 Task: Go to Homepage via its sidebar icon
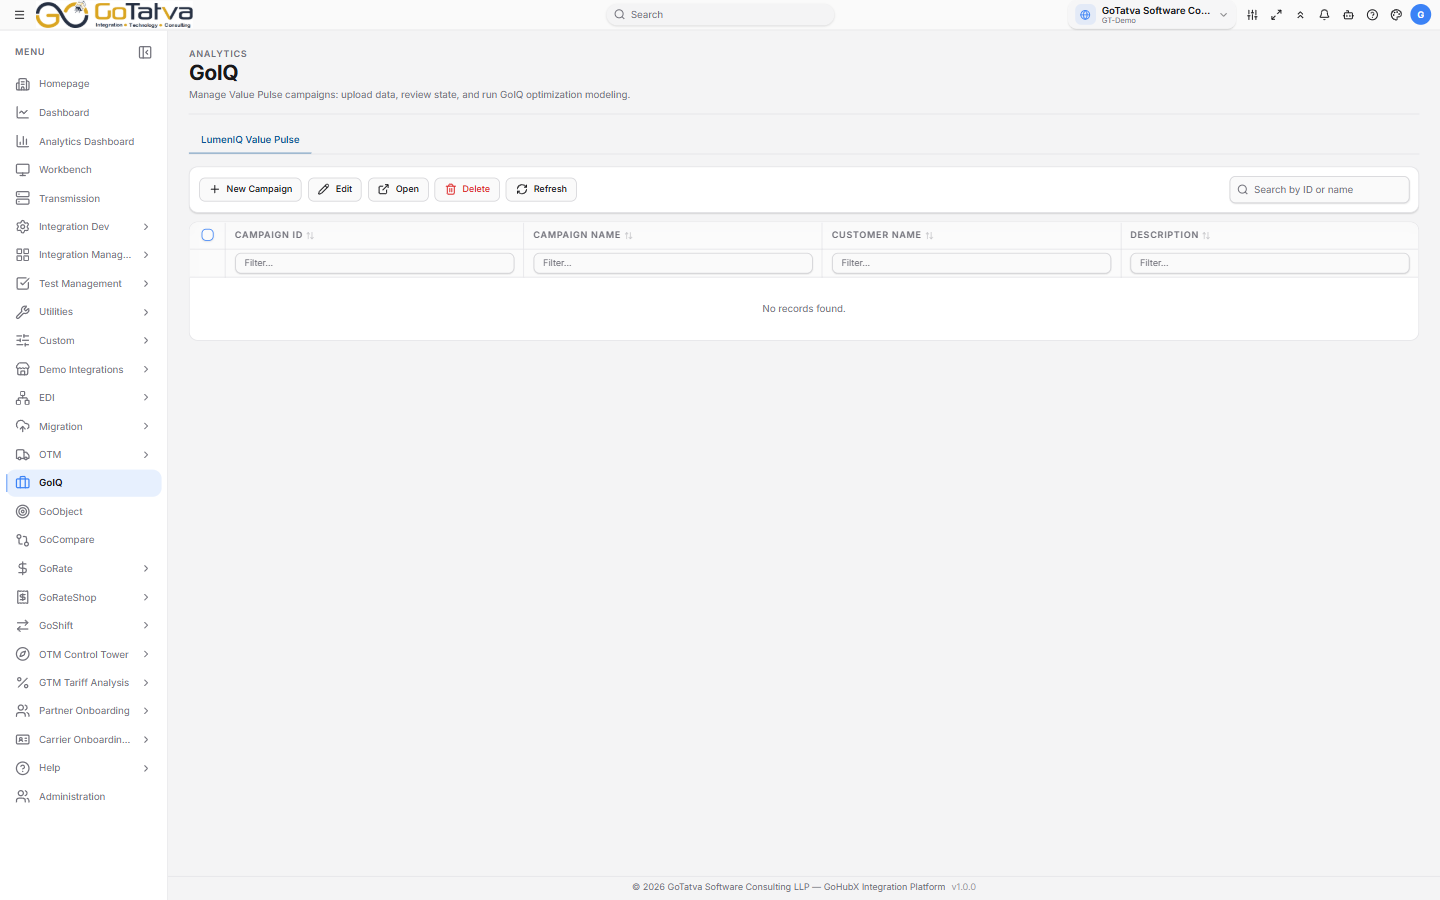click(x=23, y=84)
